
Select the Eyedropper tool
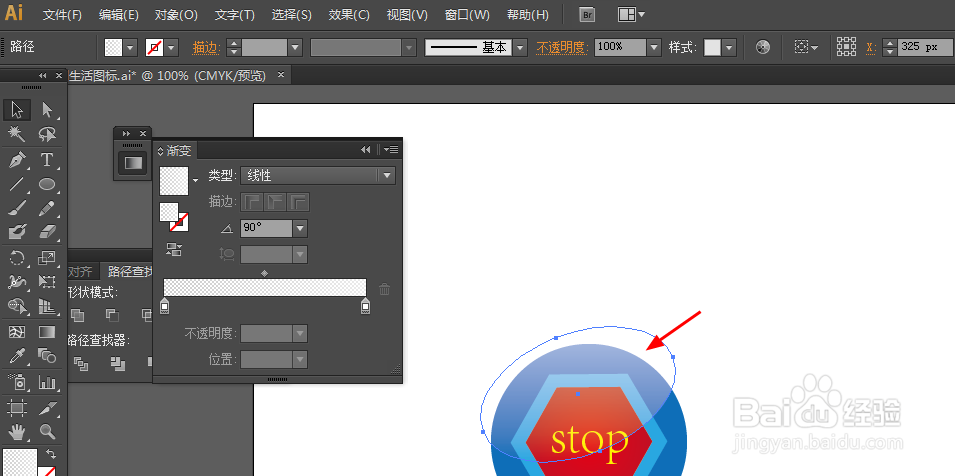[17, 356]
